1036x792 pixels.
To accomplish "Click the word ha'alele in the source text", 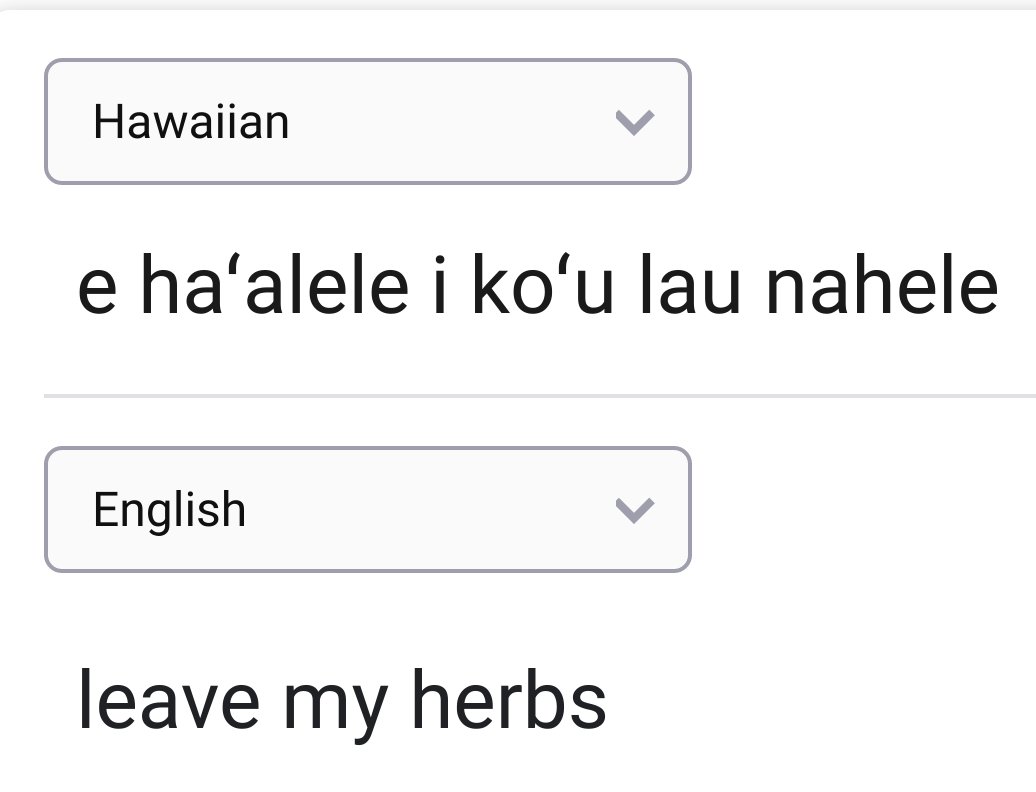I will click(274, 285).
